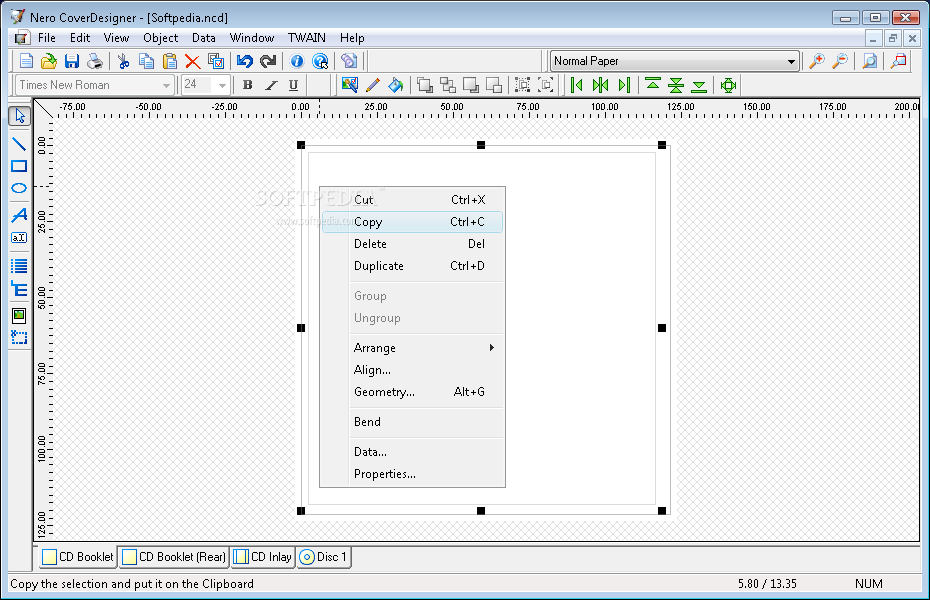This screenshot has width=930, height=600.
Task: Switch to CD Inlay tab
Action: pos(262,557)
